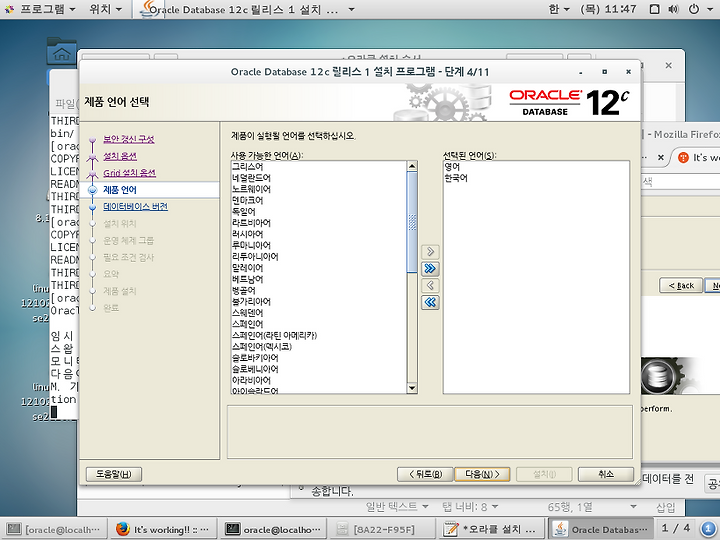Remove selected language with single left arrow
Screen dimensions: 720x540
click(x=430, y=286)
